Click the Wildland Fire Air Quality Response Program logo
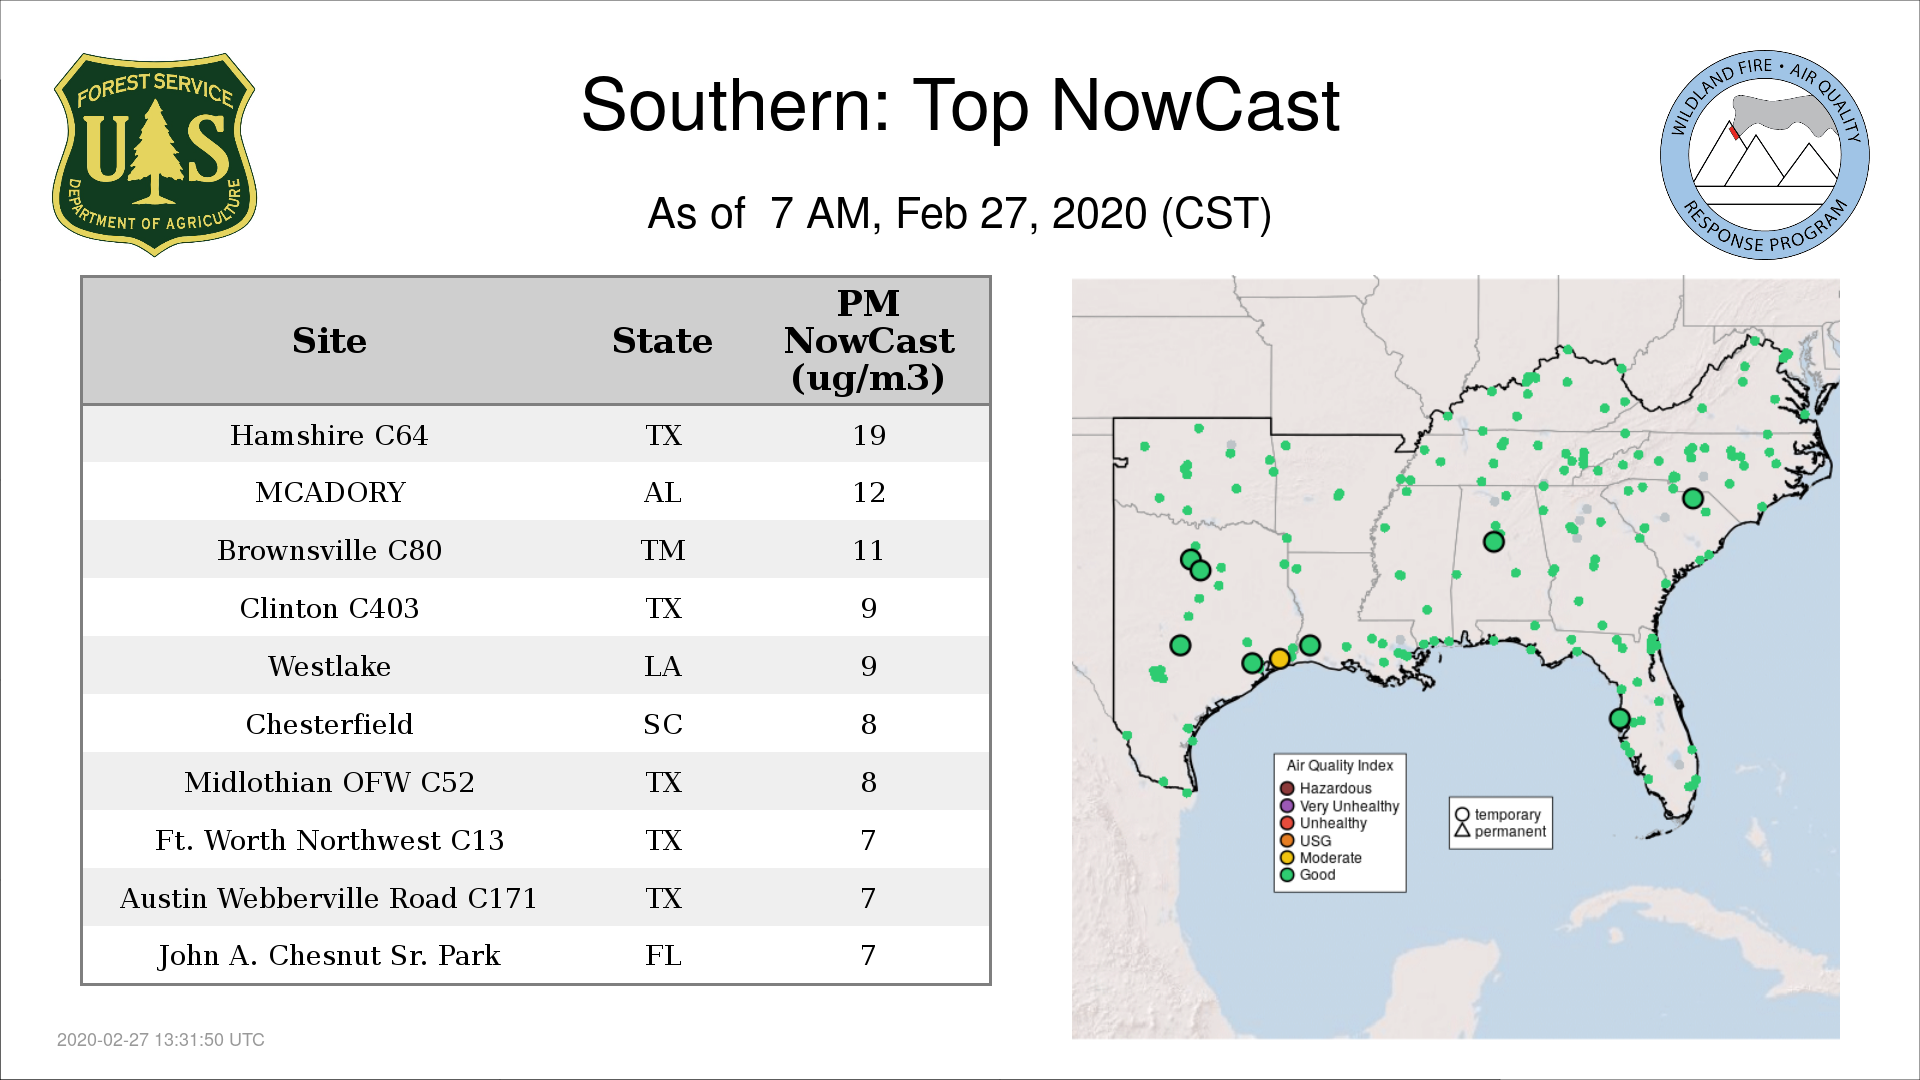This screenshot has height=1080, width=1920. 1764,155
